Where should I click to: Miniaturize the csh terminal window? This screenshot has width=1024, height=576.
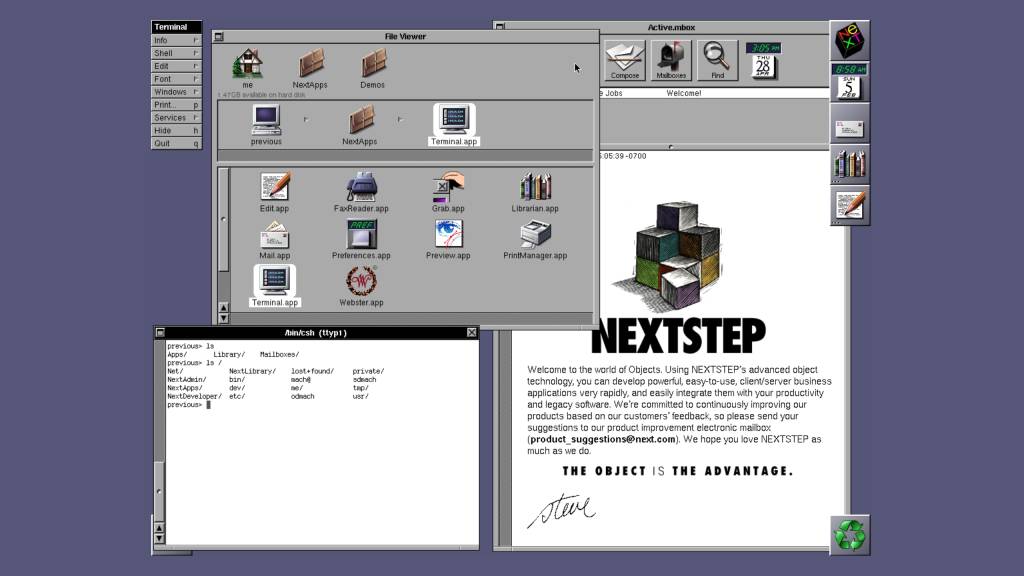(160, 332)
